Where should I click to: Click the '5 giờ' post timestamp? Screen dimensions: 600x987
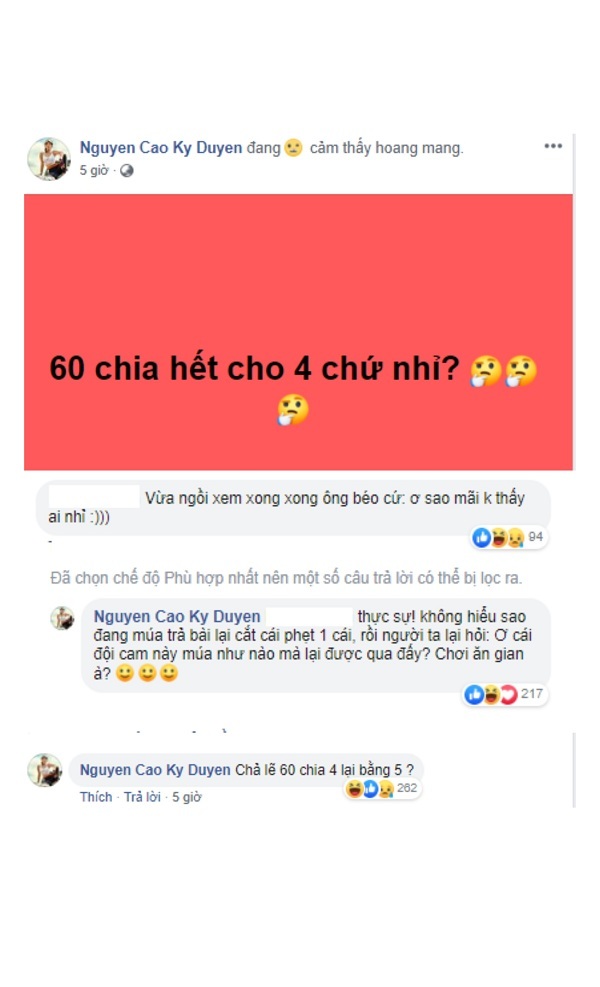[94, 171]
